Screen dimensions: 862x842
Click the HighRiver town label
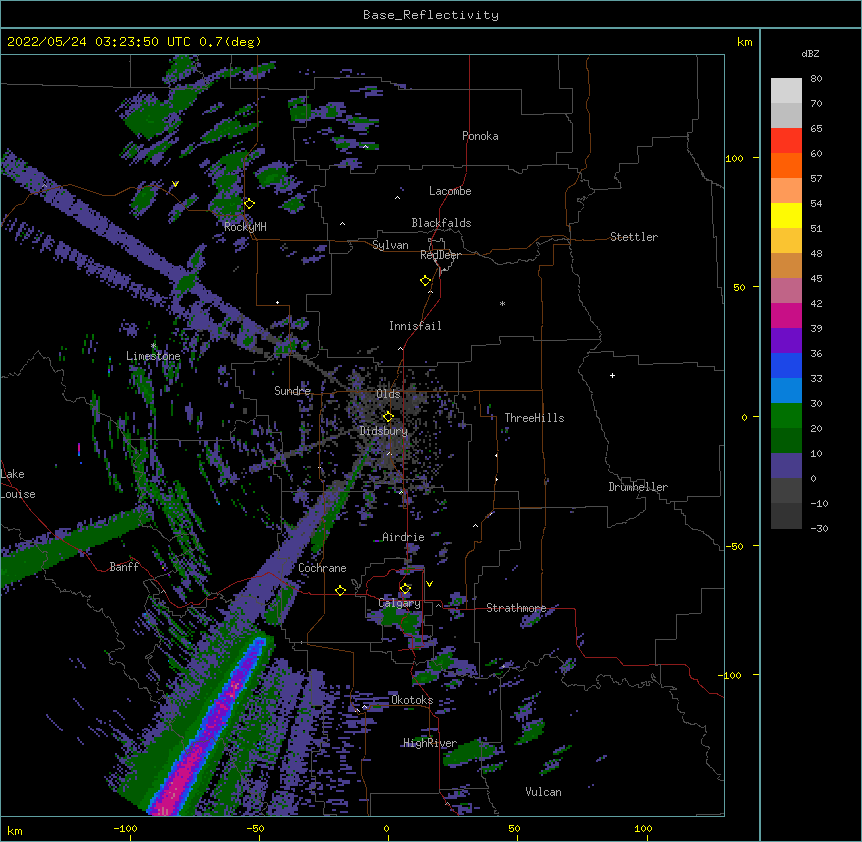(x=430, y=743)
